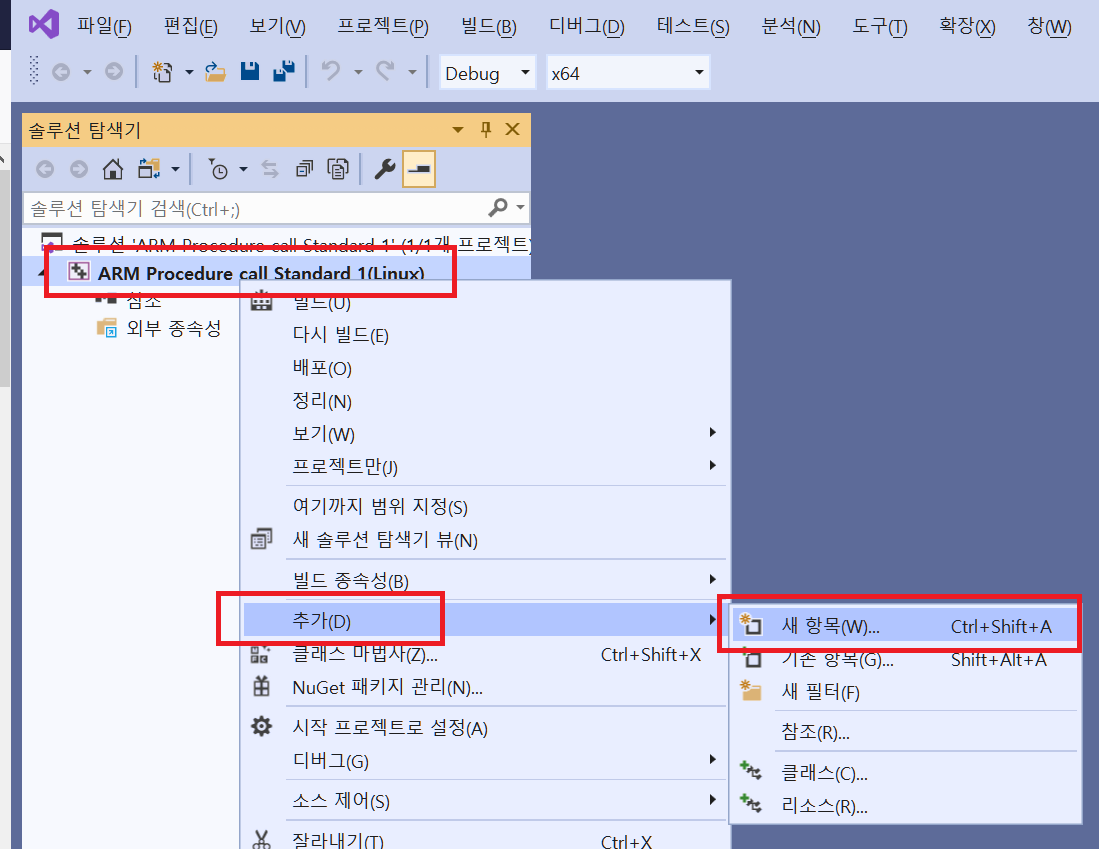Click the save file disk icon
This screenshot has width=1099, height=849.
point(250,72)
